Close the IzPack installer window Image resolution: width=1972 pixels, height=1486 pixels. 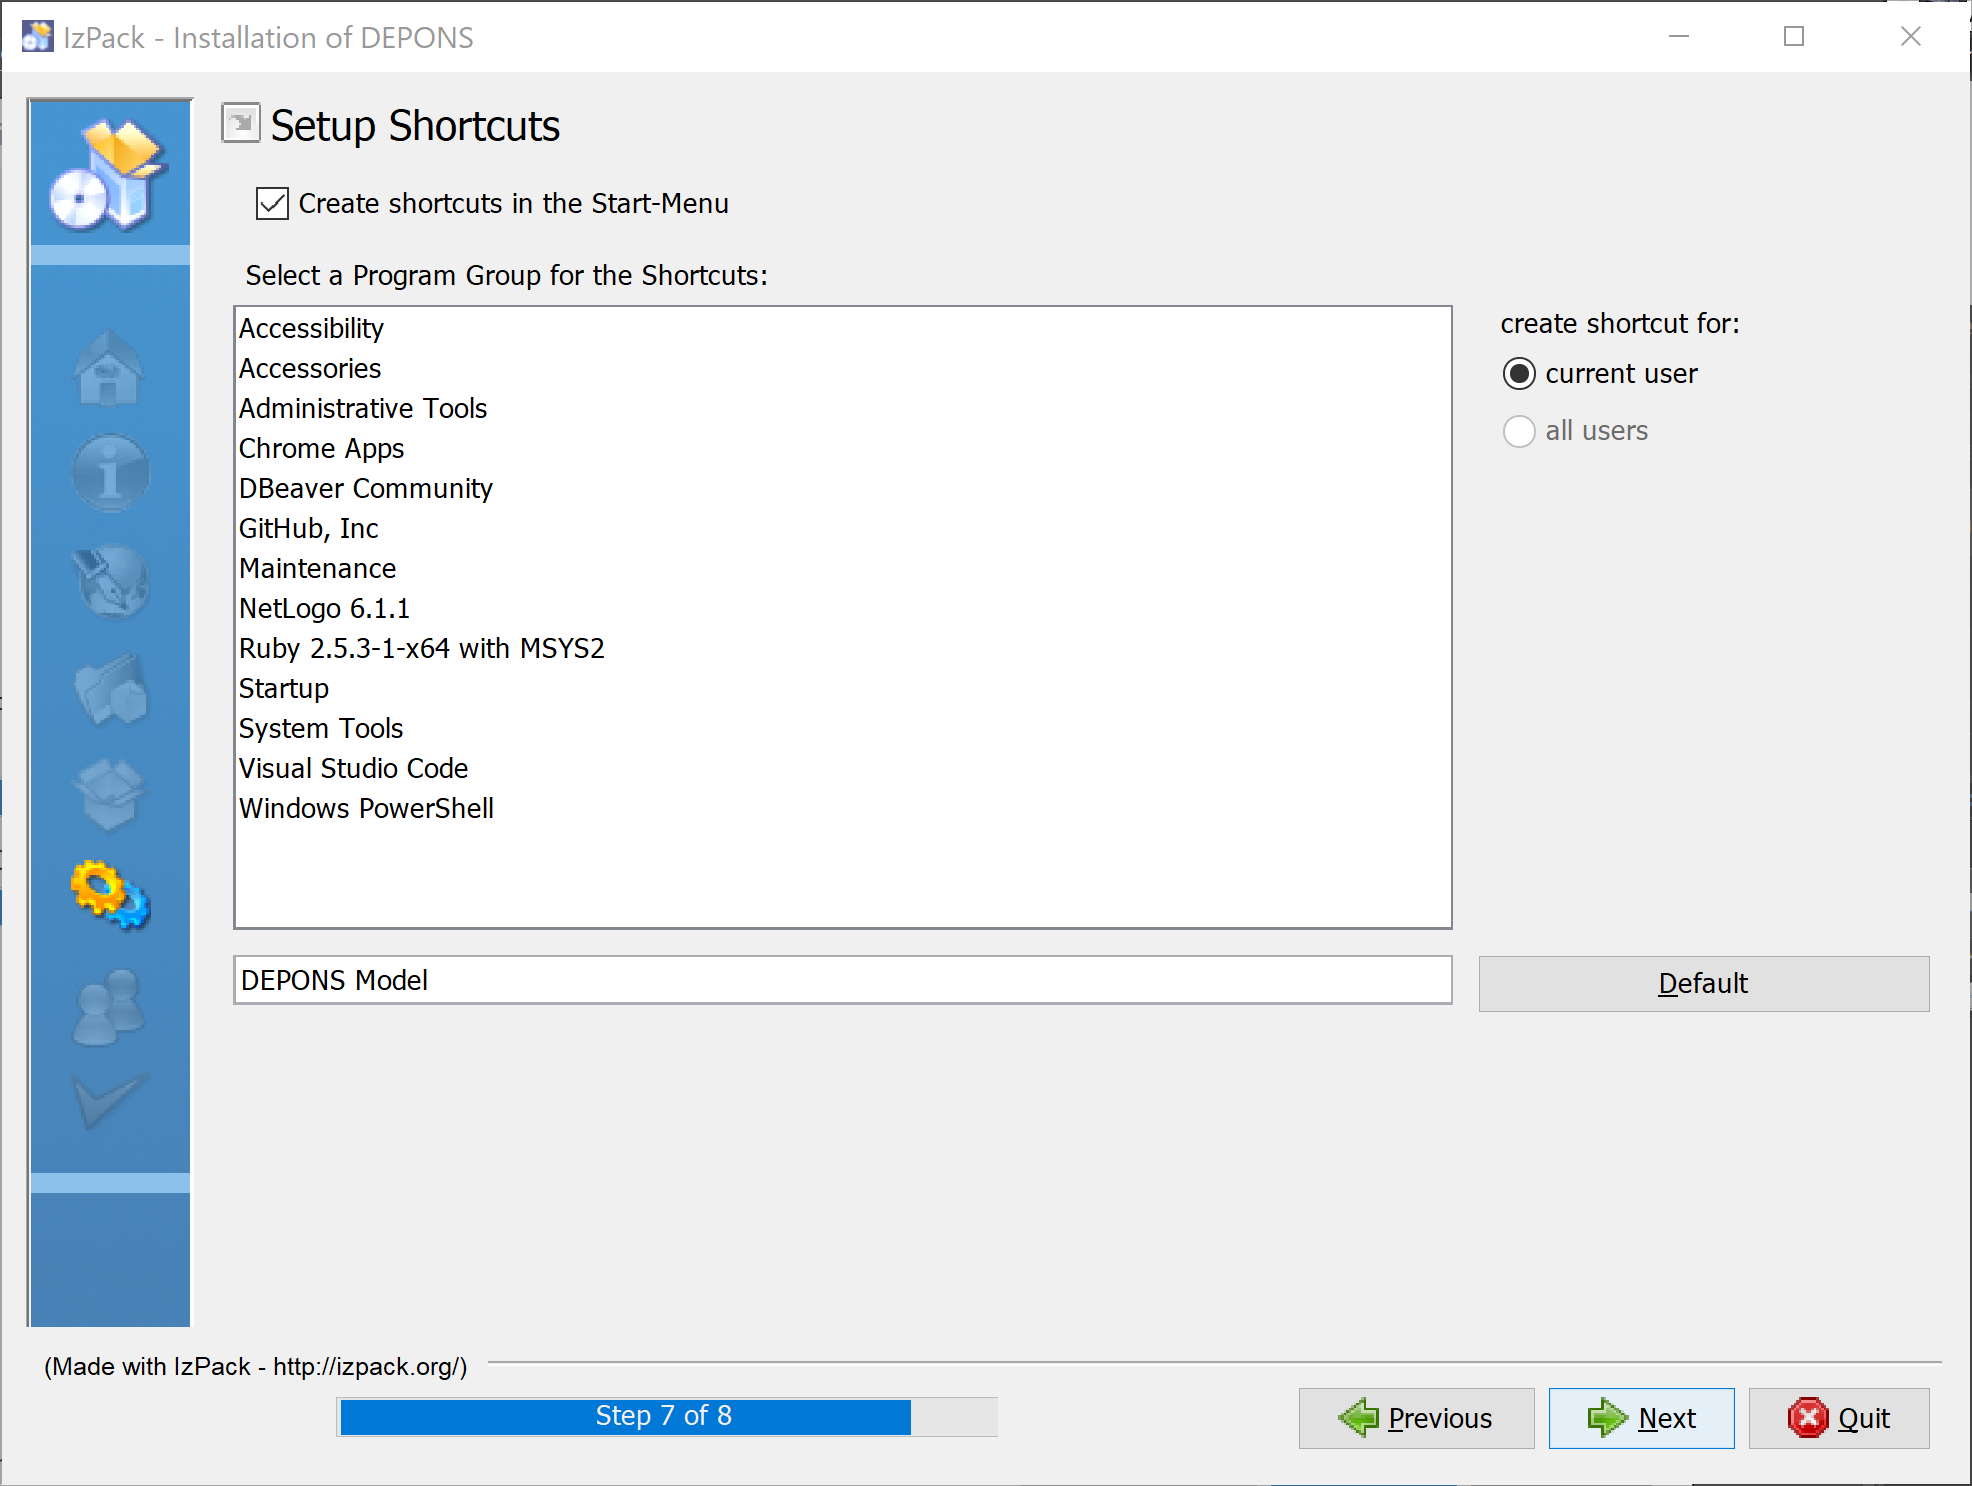(x=1910, y=37)
